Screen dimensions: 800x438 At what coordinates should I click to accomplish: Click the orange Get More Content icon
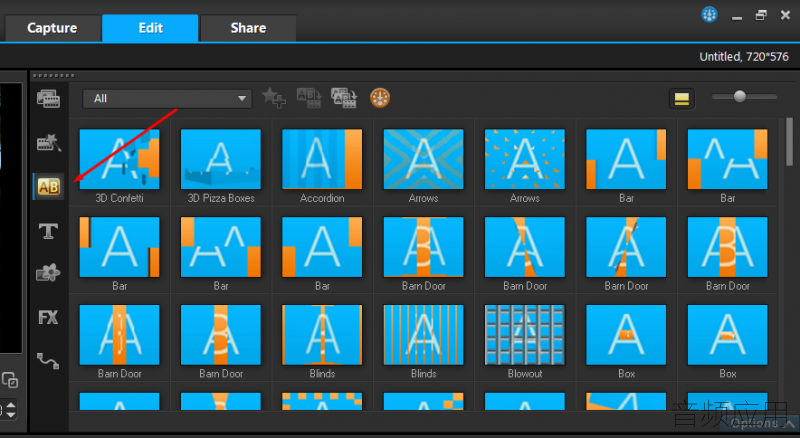point(380,98)
